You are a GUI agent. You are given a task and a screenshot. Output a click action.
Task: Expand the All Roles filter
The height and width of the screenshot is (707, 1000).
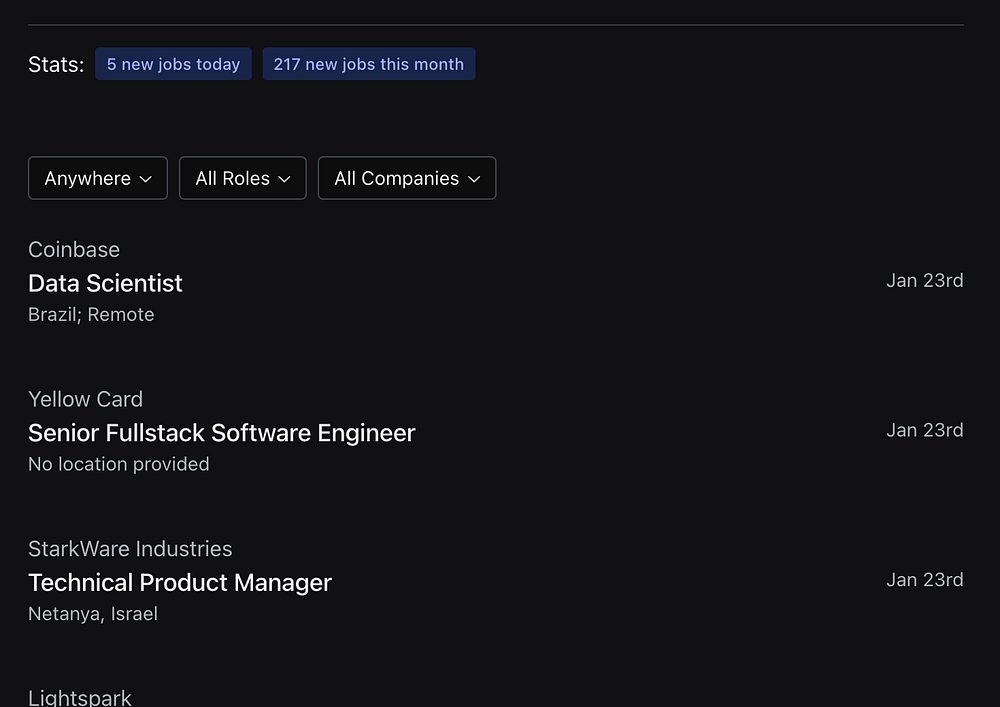click(x=242, y=178)
